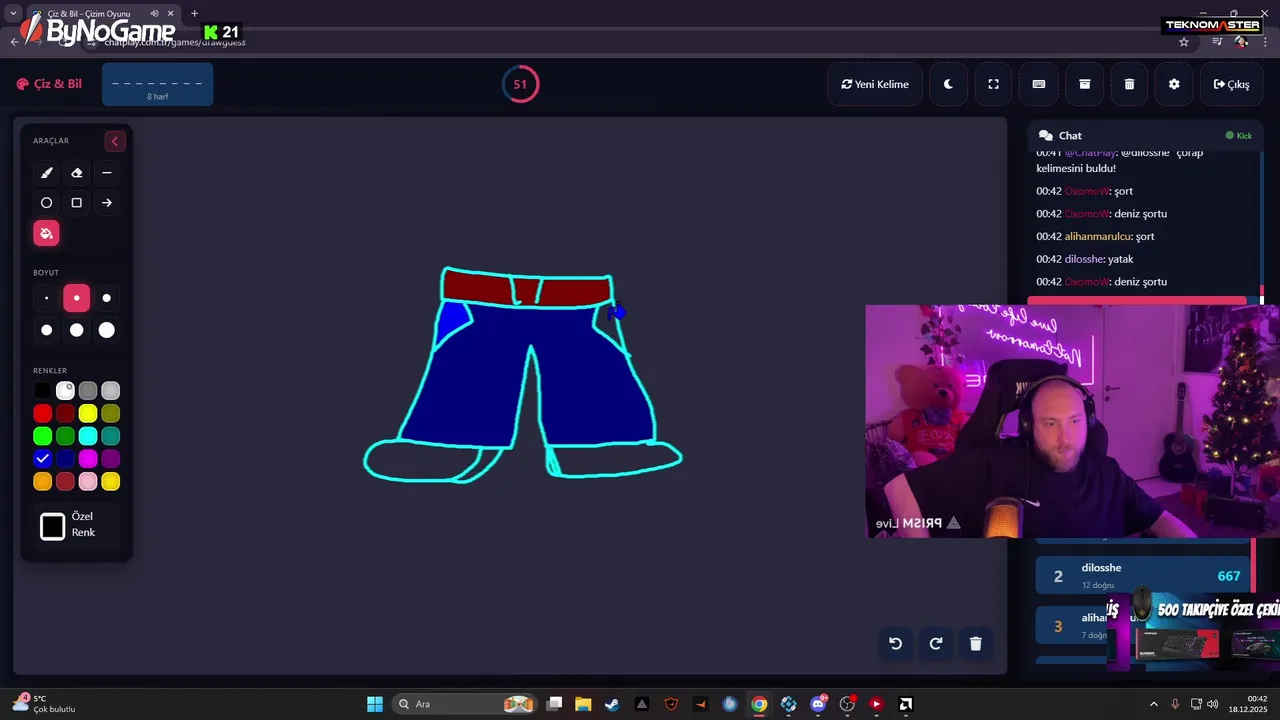Screen dimensions: 1280x720
Task: Open a new browser tab
Action: (194, 14)
